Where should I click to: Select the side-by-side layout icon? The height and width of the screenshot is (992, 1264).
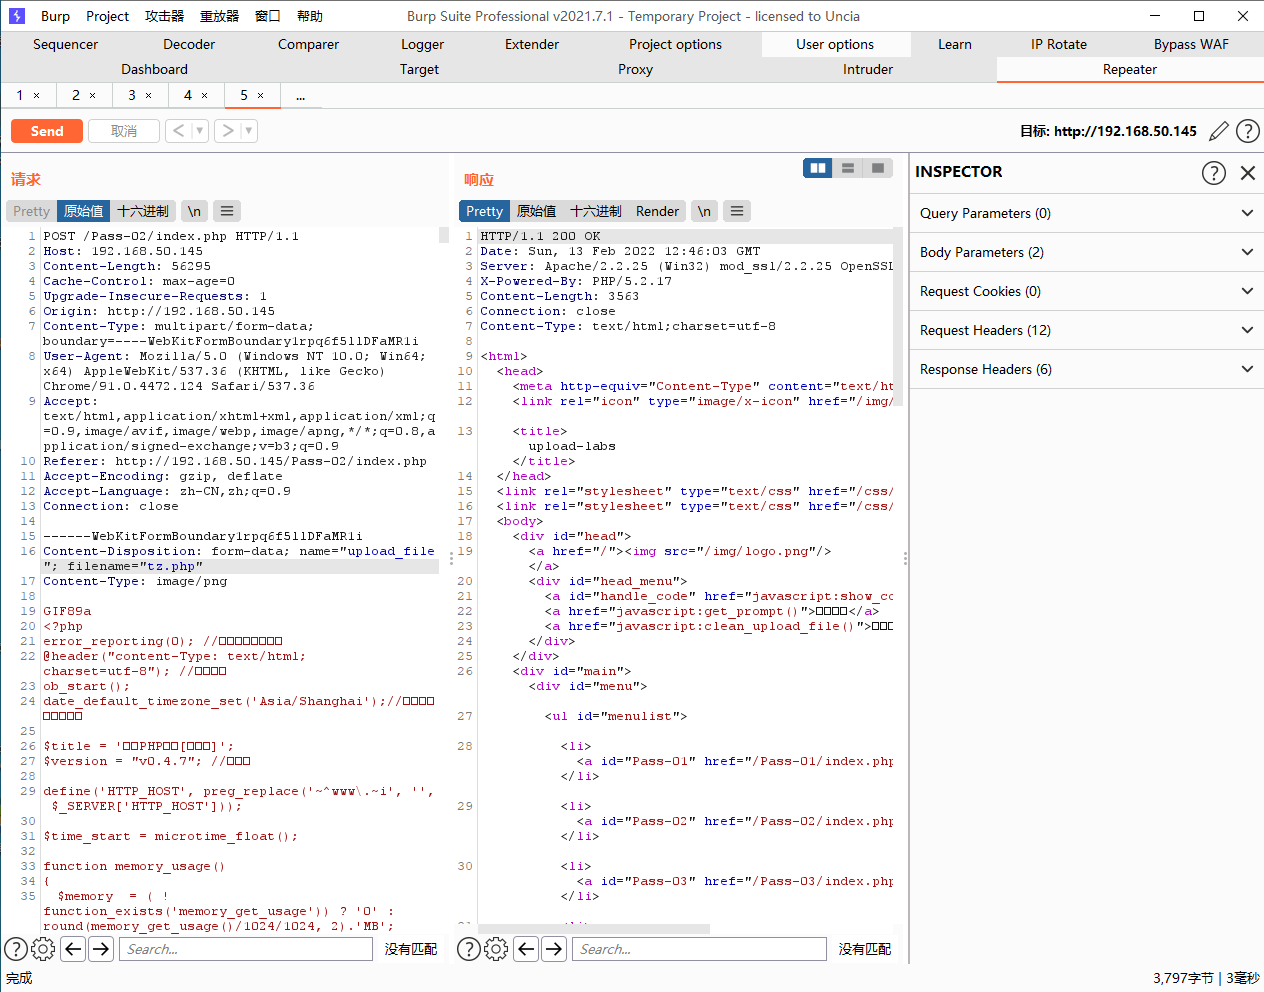(x=818, y=168)
